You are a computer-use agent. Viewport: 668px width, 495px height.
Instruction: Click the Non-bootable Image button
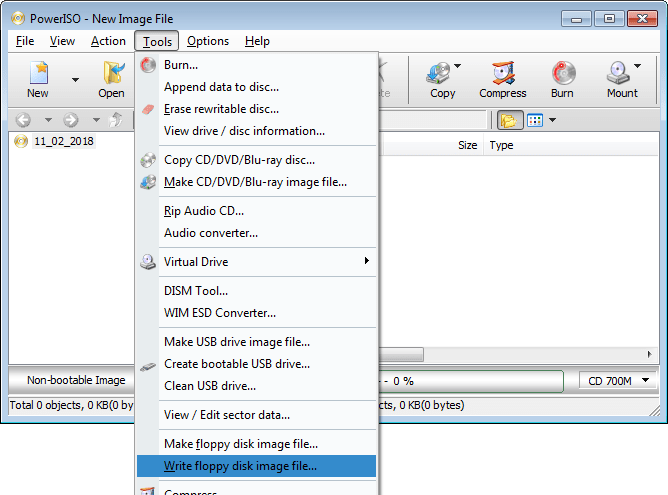click(x=72, y=380)
